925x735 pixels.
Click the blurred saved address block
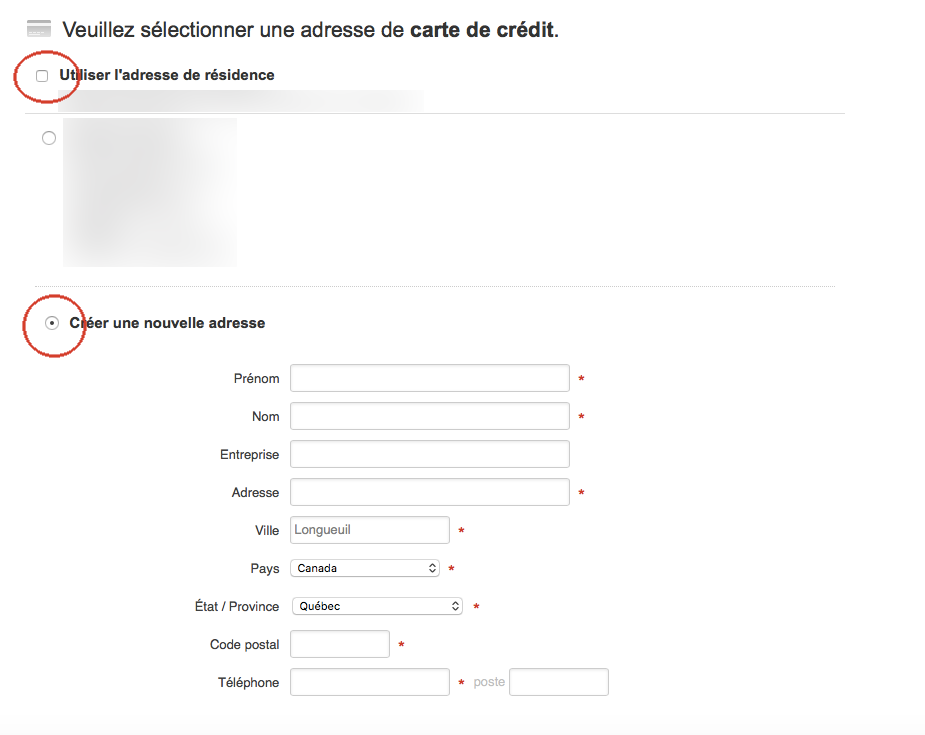tap(150, 192)
